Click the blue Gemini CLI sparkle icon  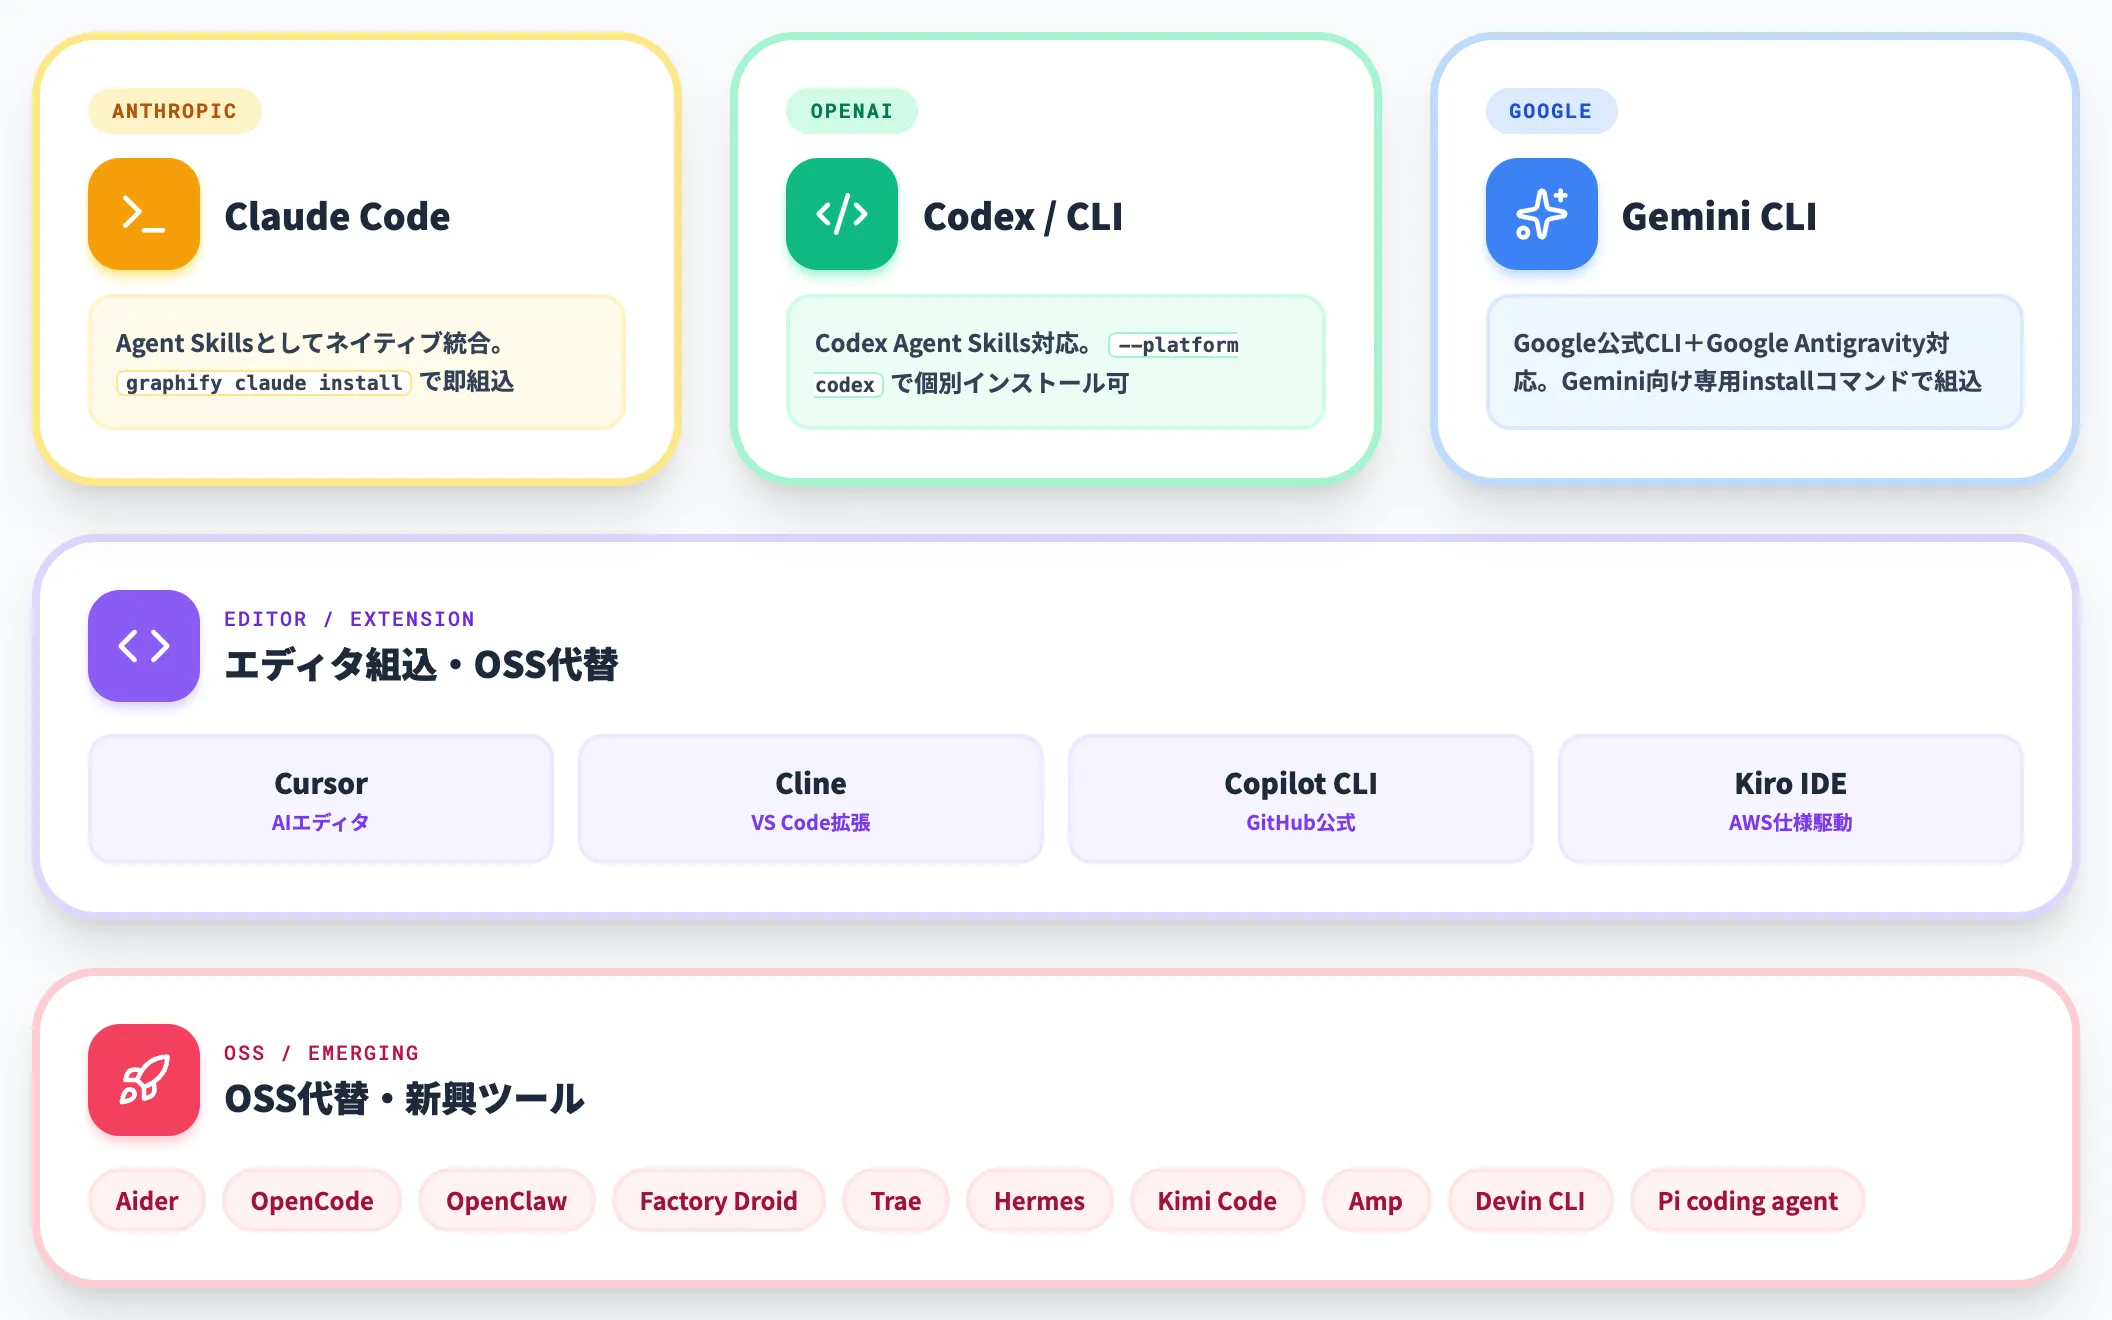coord(1542,214)
